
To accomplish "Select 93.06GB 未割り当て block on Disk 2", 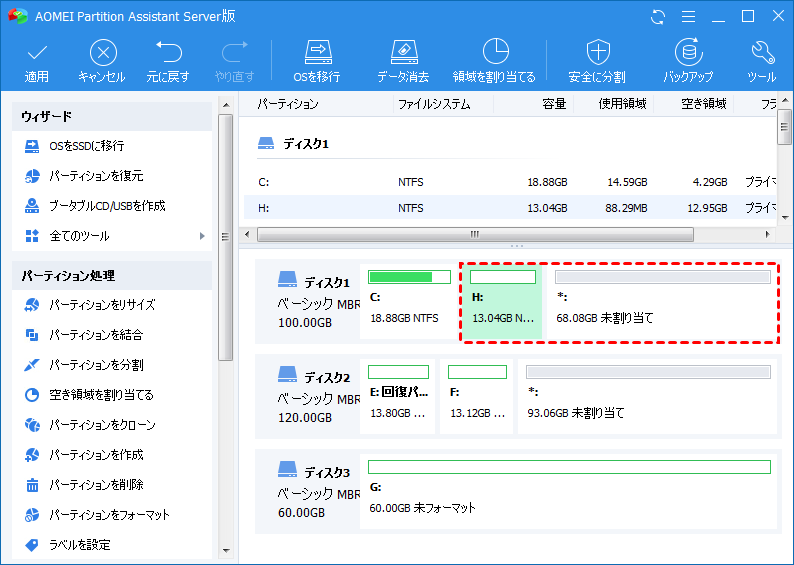I will (x=648, y=396).
